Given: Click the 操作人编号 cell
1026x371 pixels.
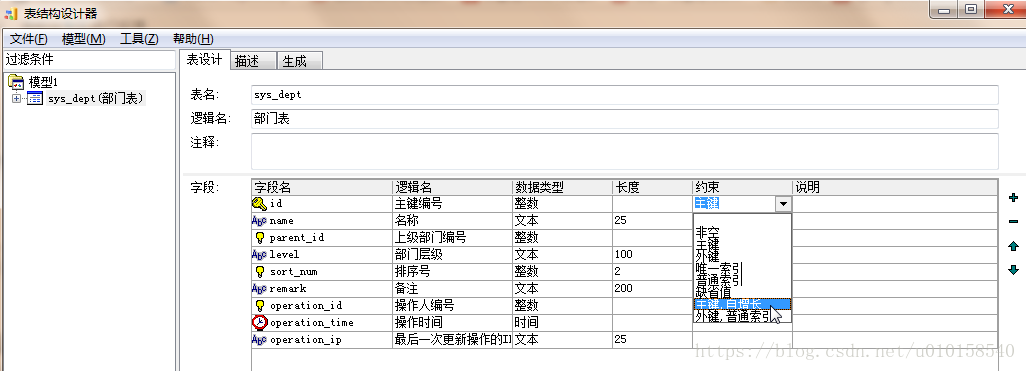Looking at the screenshot, I should (452, 306).
